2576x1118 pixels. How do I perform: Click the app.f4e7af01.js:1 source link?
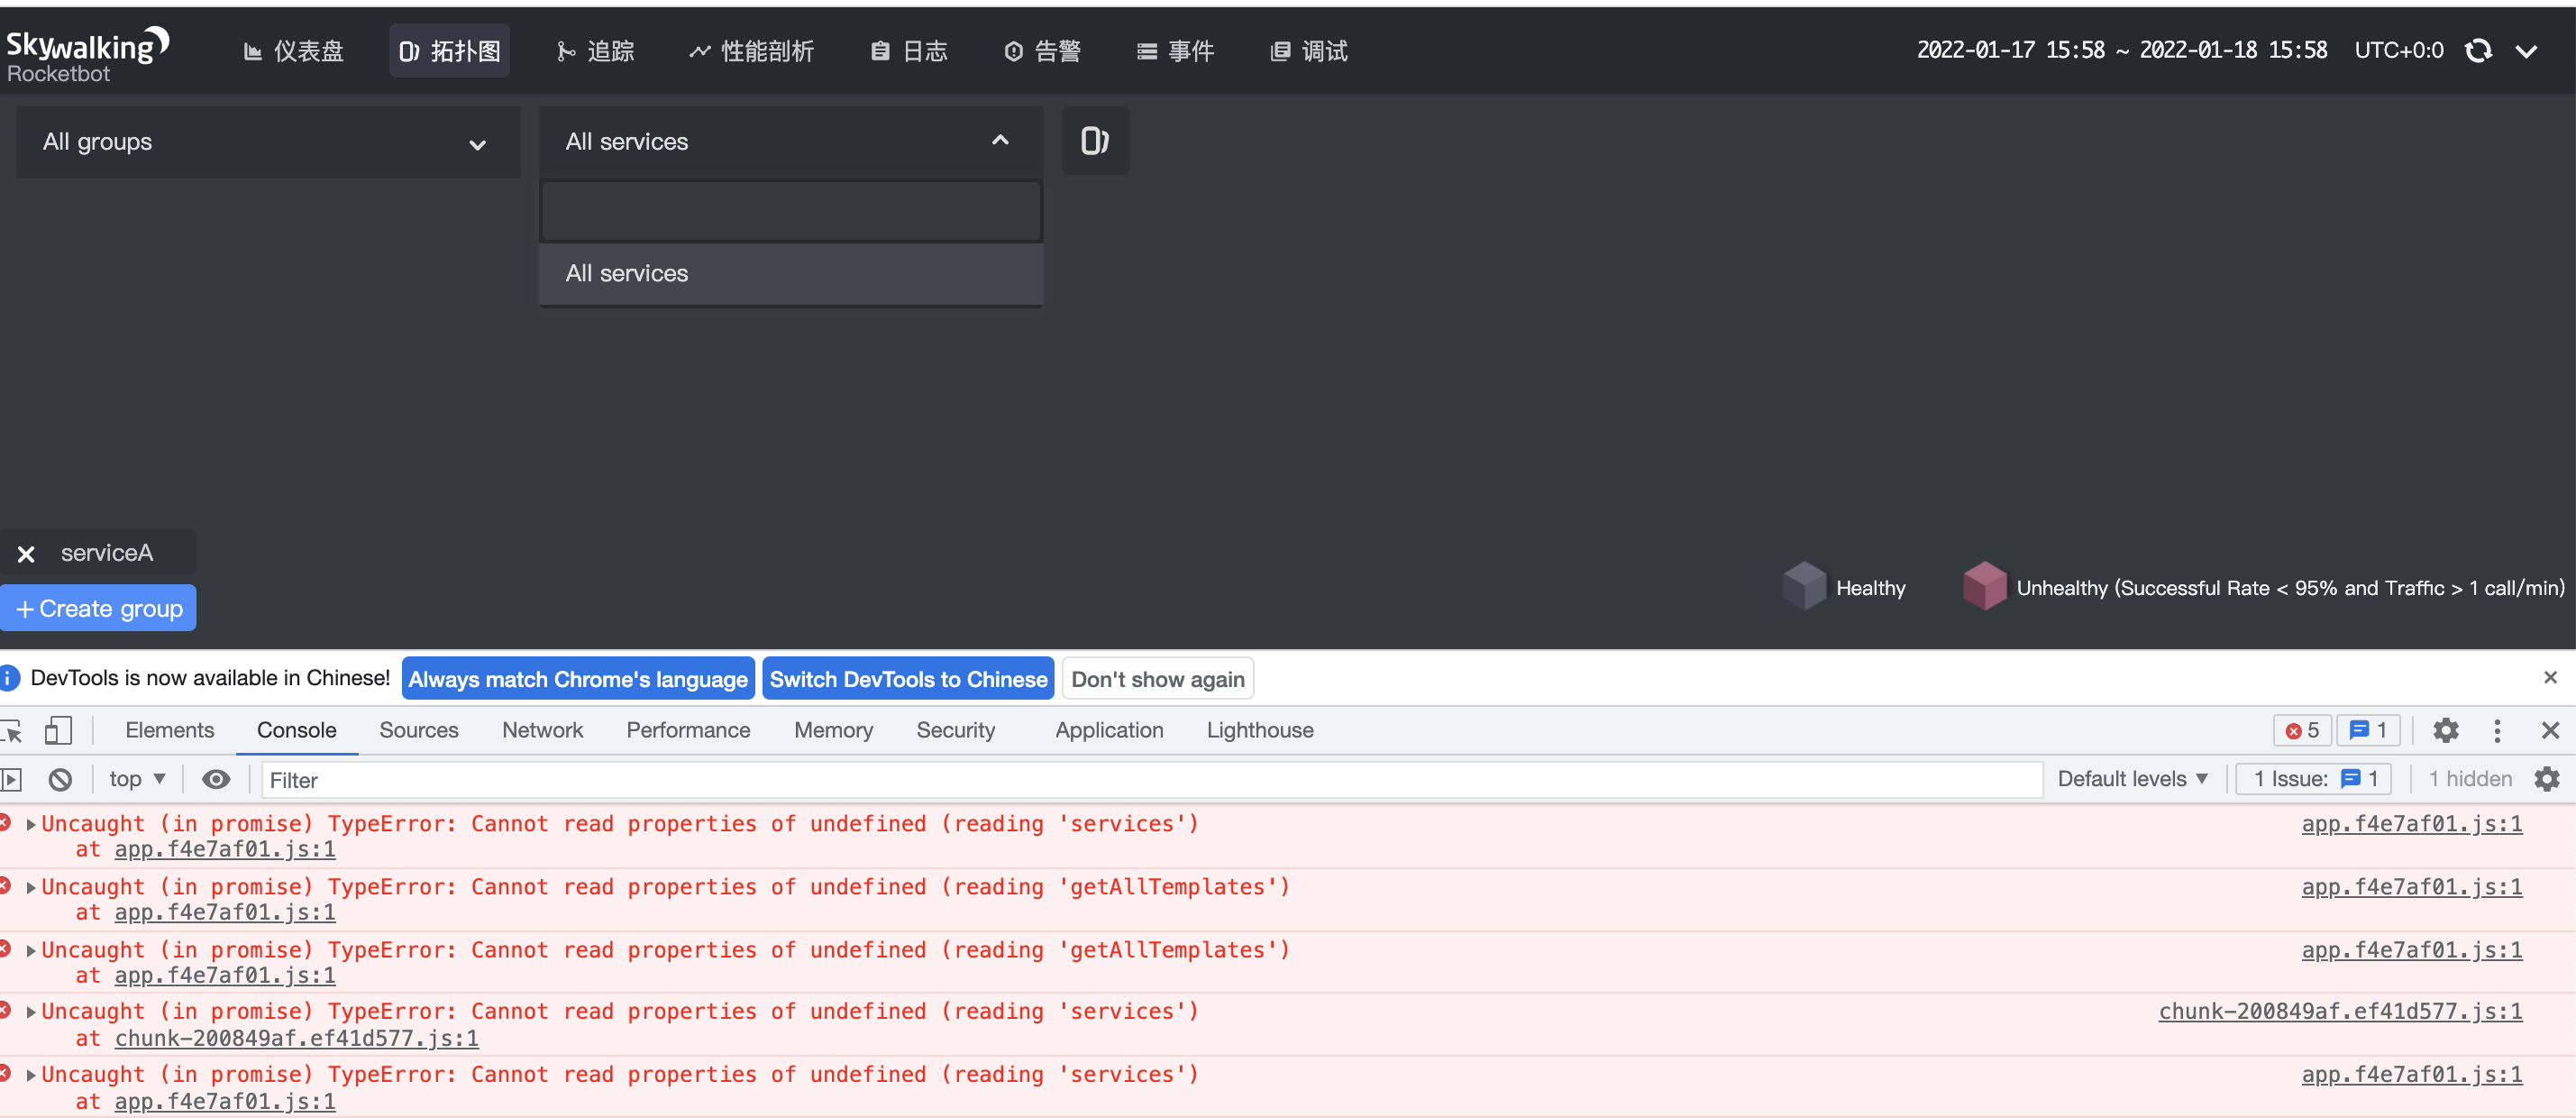pos(2412,824)
